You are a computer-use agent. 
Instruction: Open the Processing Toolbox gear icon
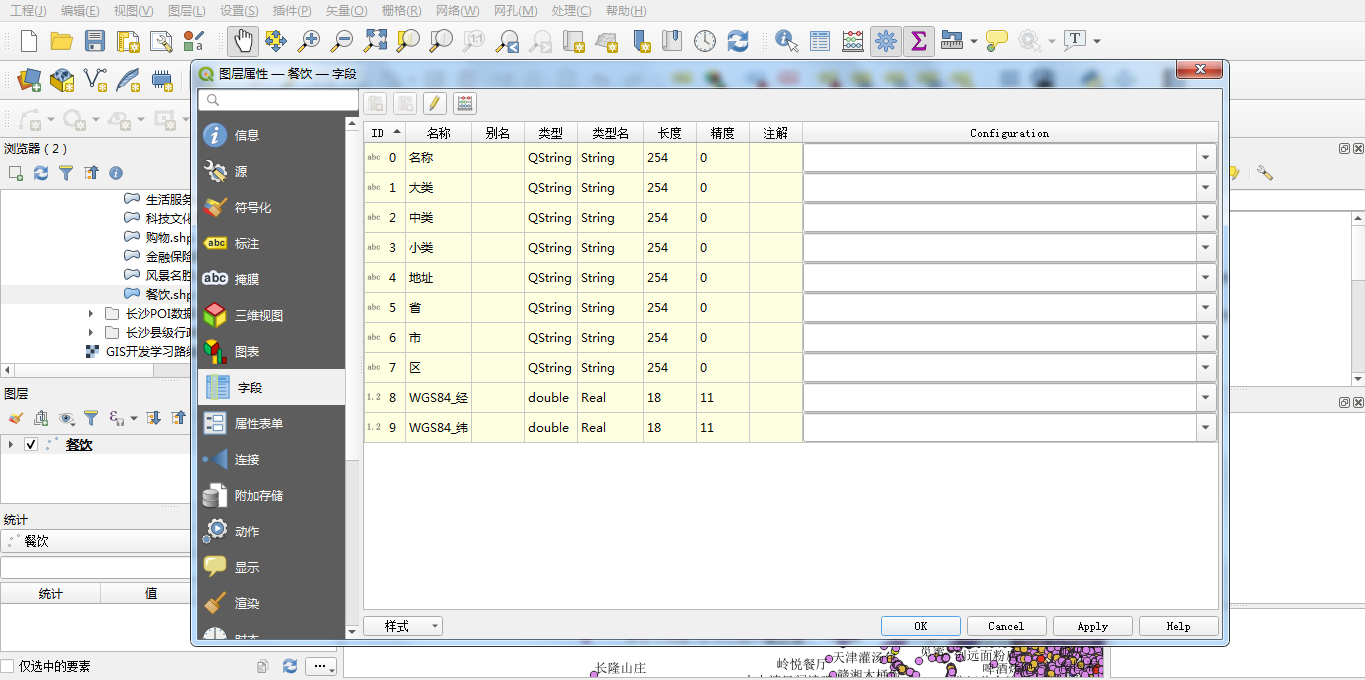(x=886, y=41)
